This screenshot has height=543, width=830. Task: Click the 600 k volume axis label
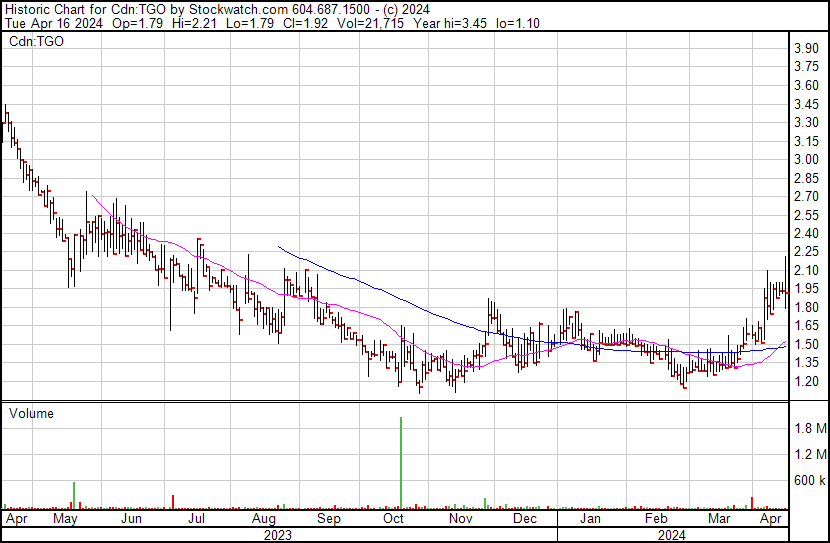pyautogui.click(x=810, y=480)
